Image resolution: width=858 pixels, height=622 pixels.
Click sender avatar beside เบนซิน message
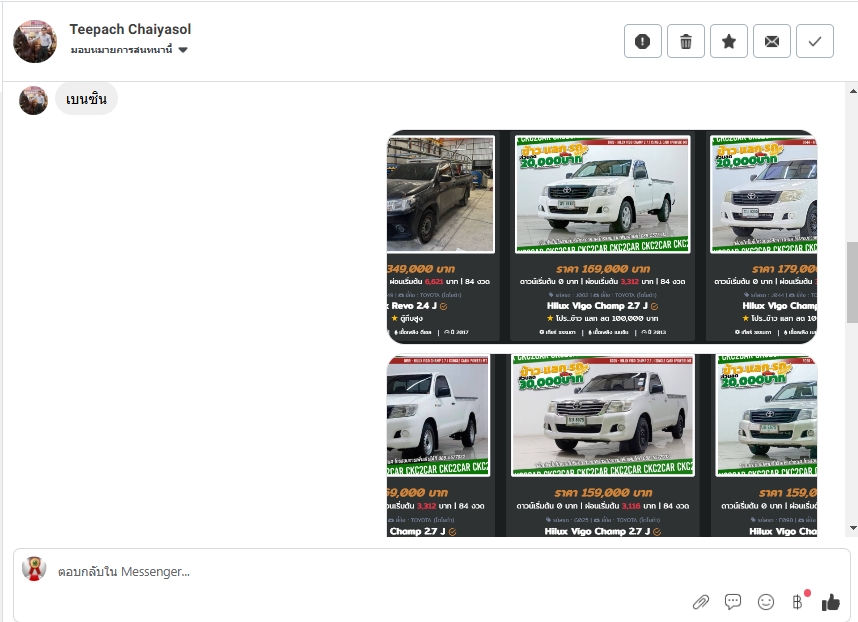33,100
